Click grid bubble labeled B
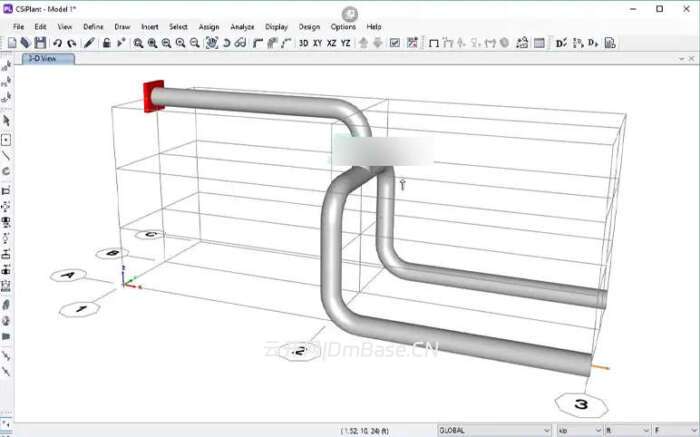This screenshot has width=700, height=437. coord(112,254)
